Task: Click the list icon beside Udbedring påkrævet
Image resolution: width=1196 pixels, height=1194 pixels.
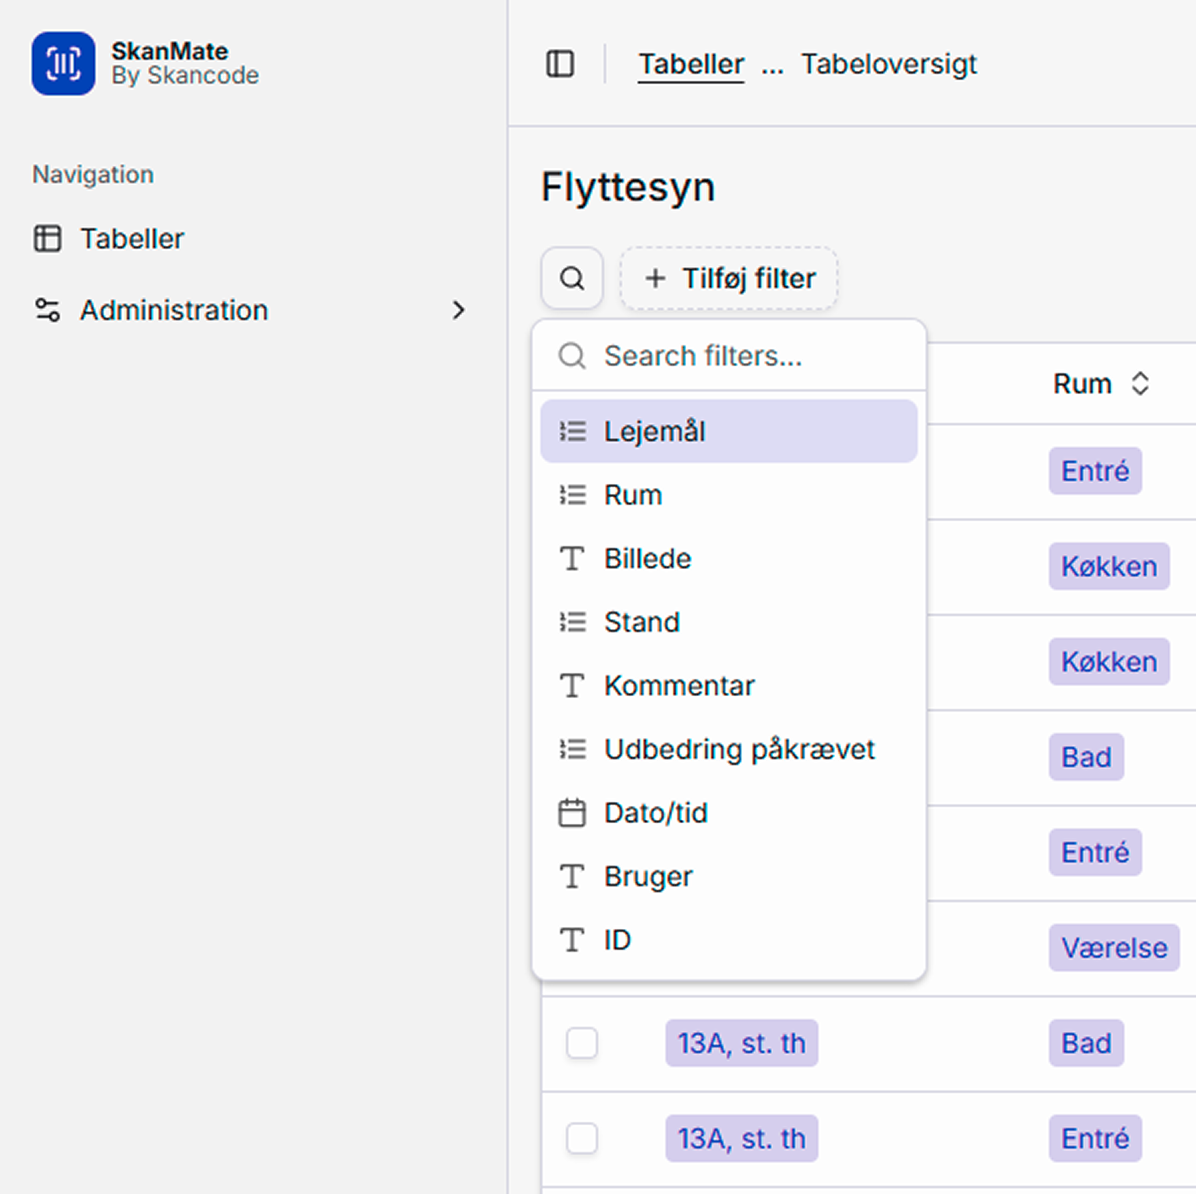Action: [571, 748]
